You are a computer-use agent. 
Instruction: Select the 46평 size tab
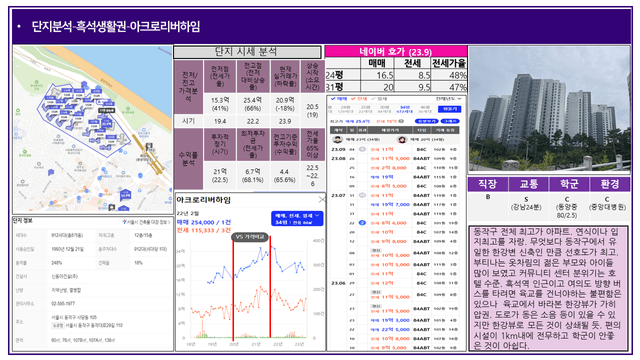click(x=424, y=109)
